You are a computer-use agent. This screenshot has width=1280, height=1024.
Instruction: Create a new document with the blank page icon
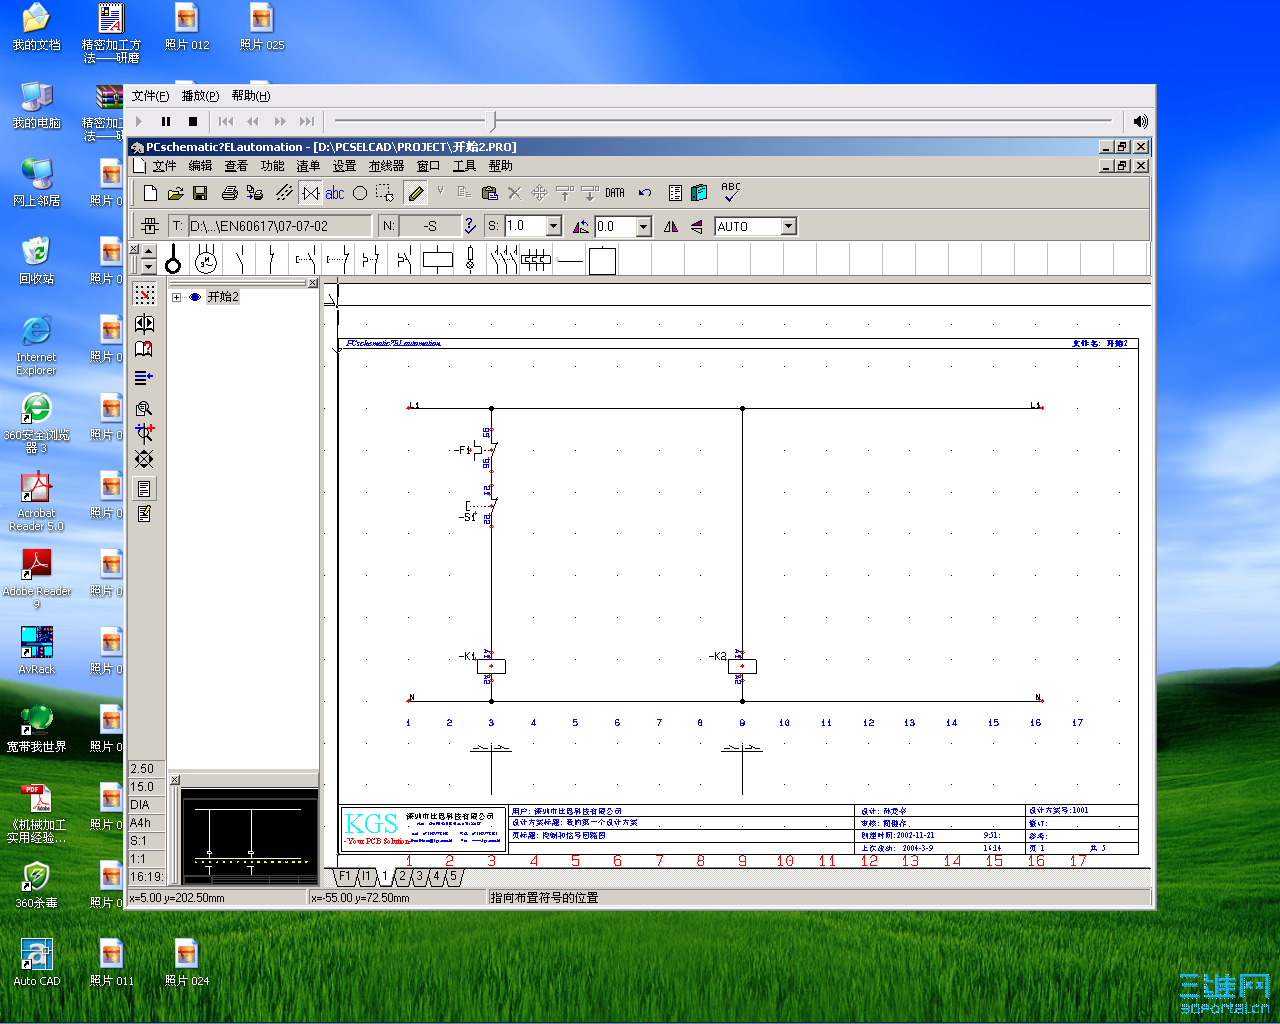tap(150, 193)
